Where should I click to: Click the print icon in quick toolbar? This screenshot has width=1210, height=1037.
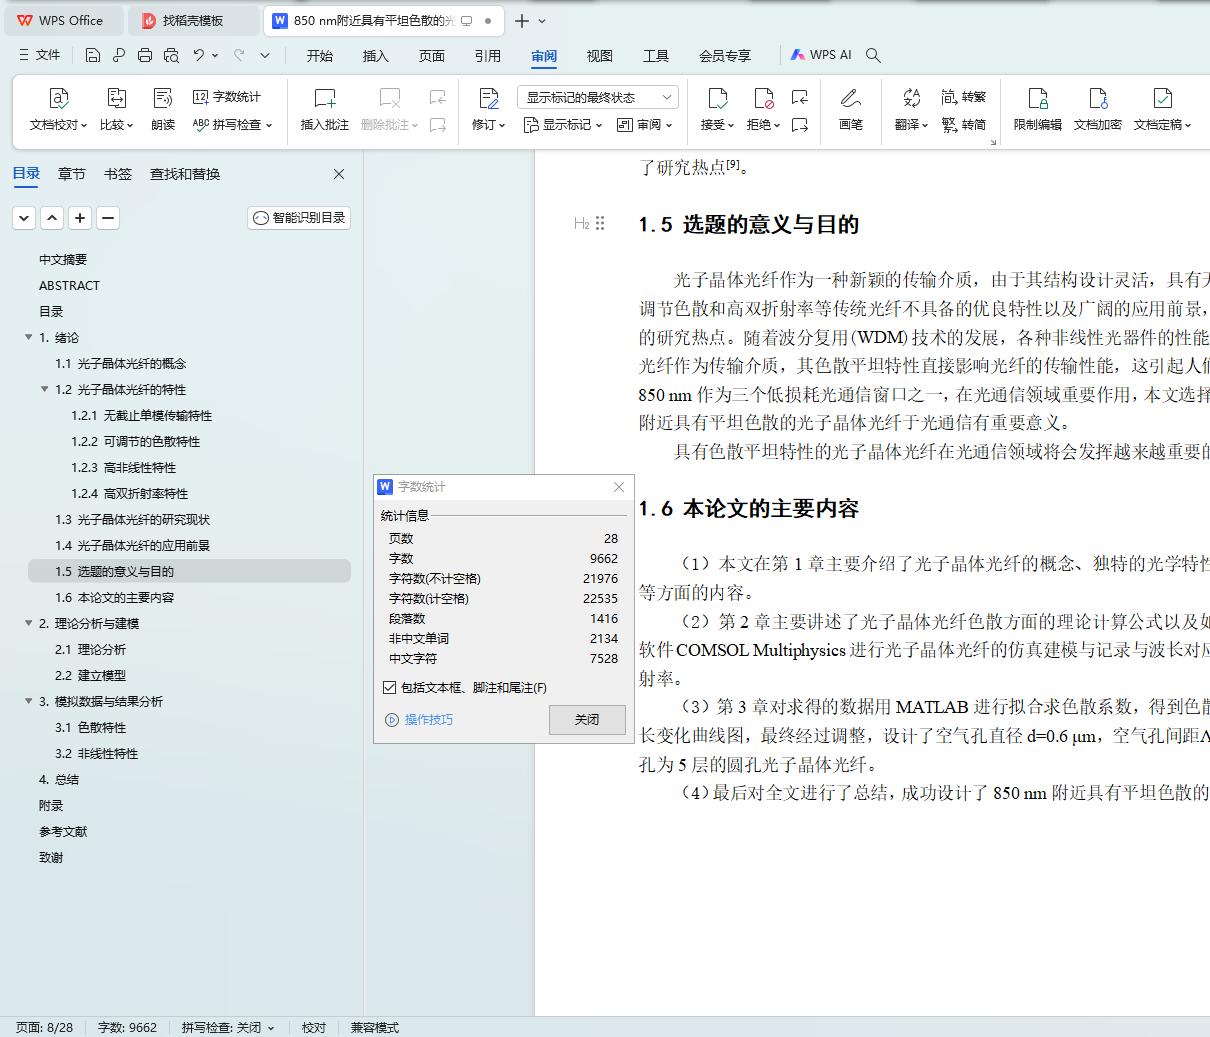coord(145,55)
